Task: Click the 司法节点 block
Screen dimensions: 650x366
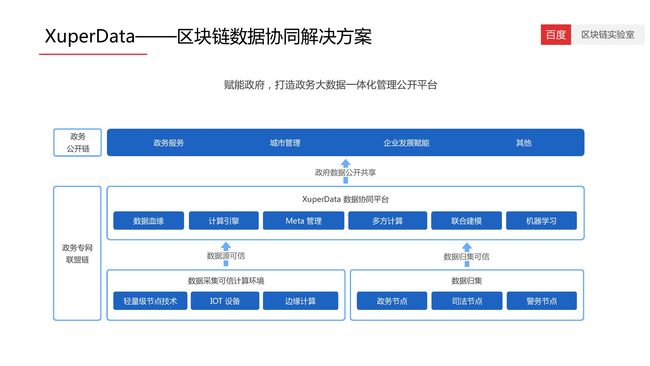Action: coord(467,301)
